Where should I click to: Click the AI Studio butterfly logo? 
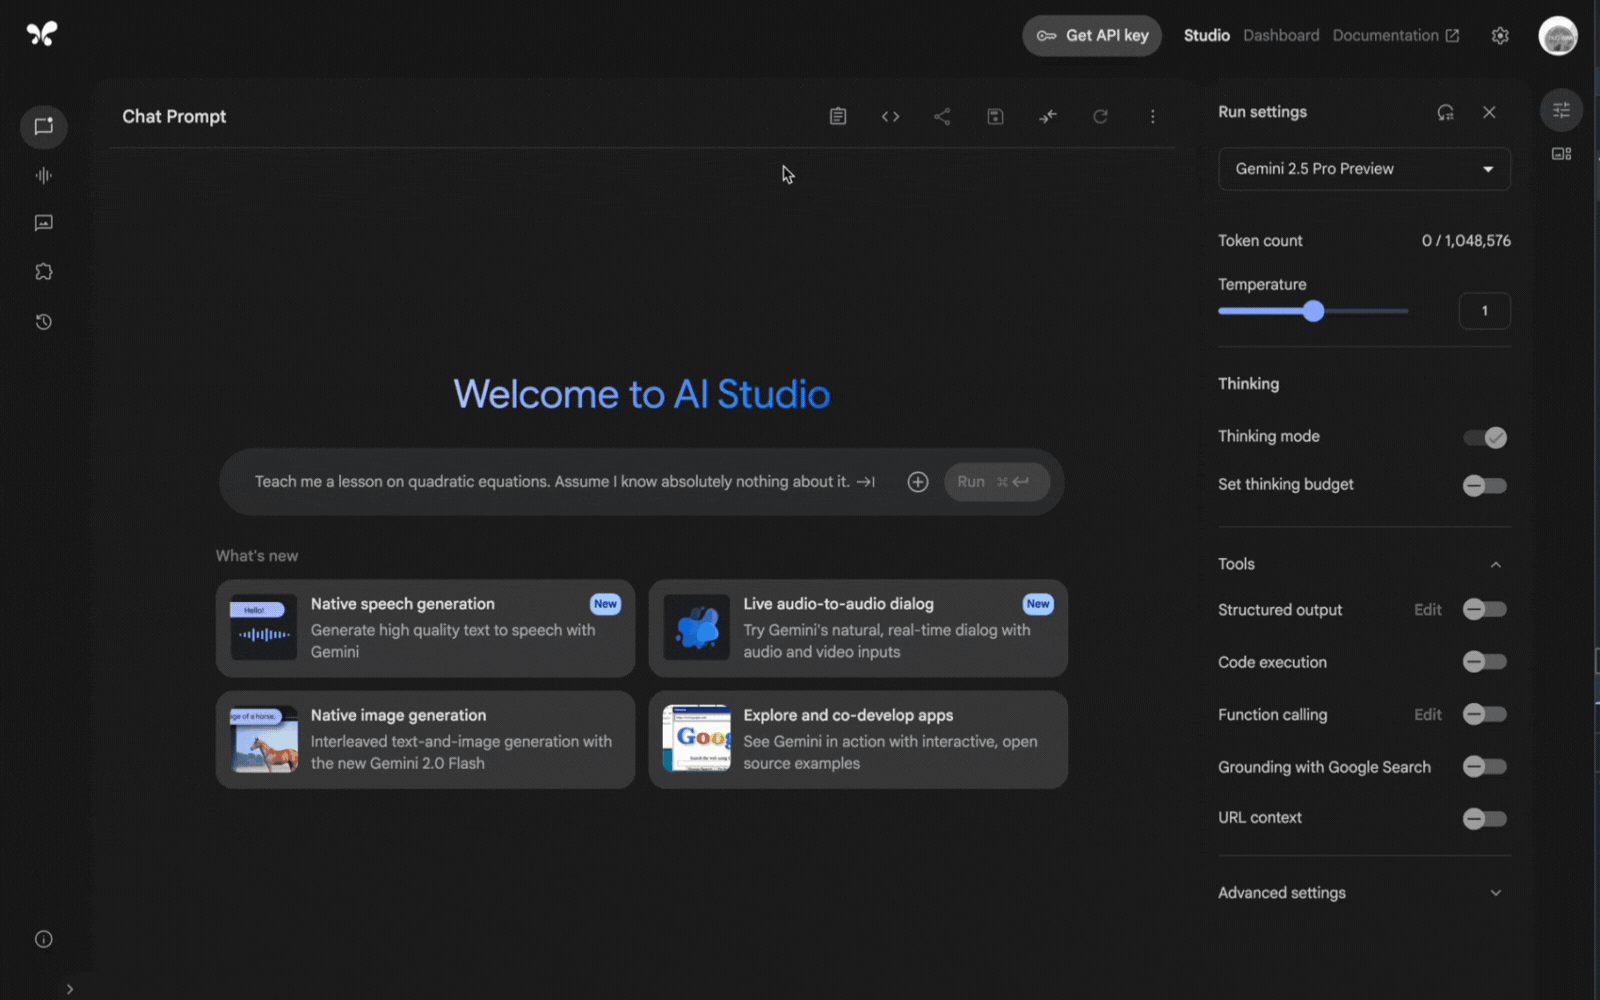[x=42, y=34]
